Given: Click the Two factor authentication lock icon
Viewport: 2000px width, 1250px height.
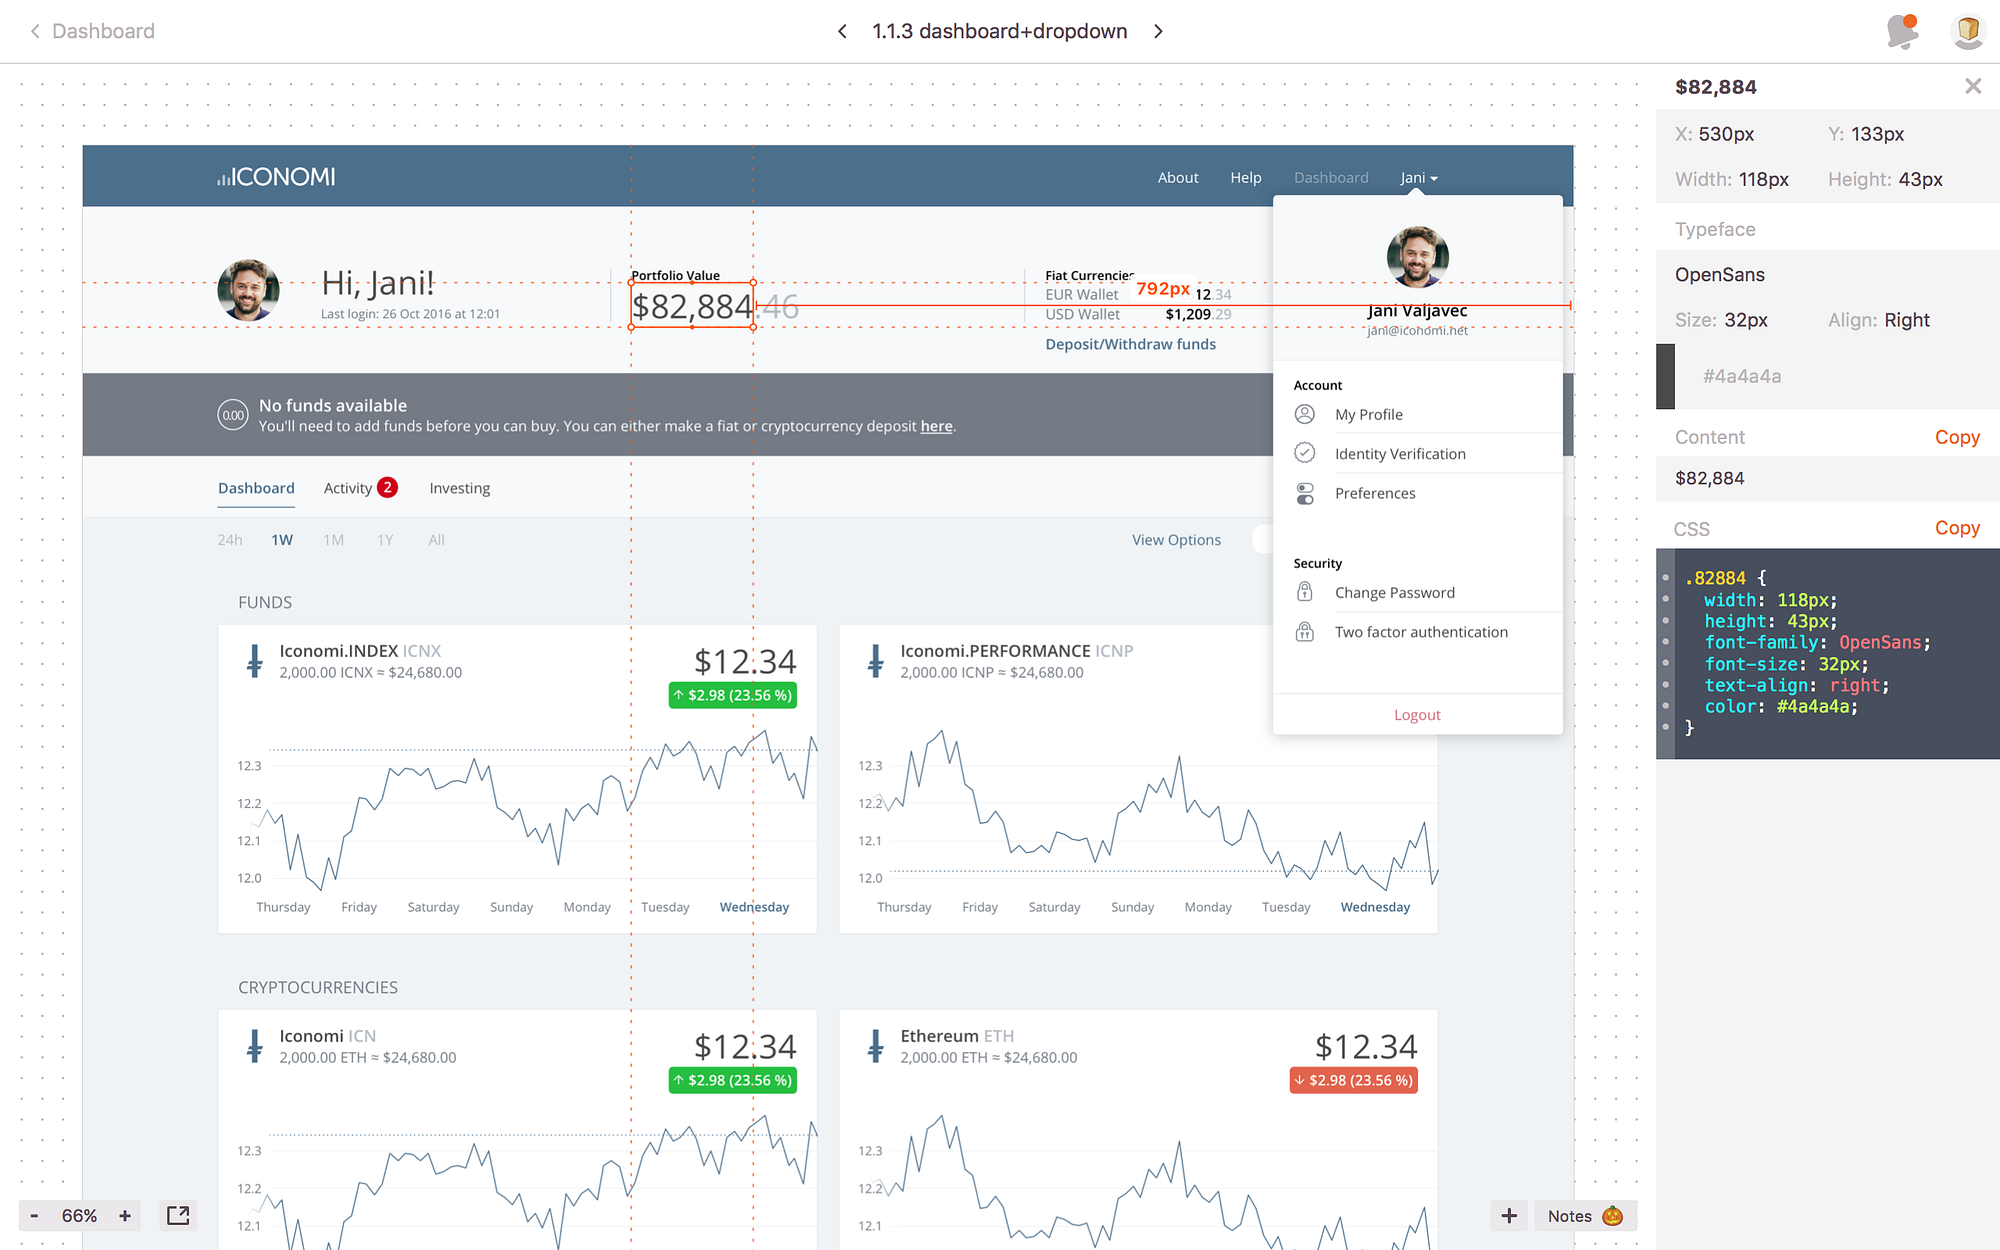Looking at the screenshot, I should 1305,631.
